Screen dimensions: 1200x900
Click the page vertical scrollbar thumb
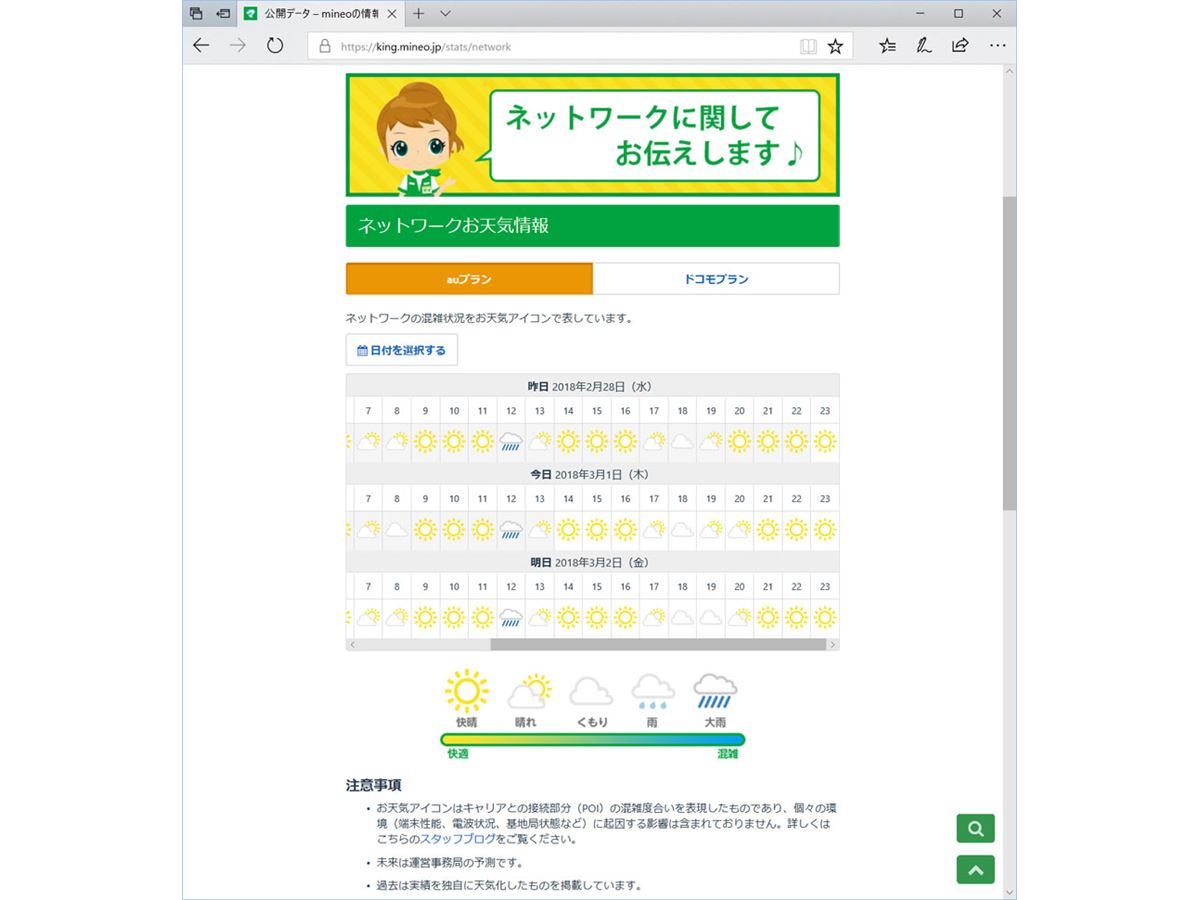[x=1009, y=350]
